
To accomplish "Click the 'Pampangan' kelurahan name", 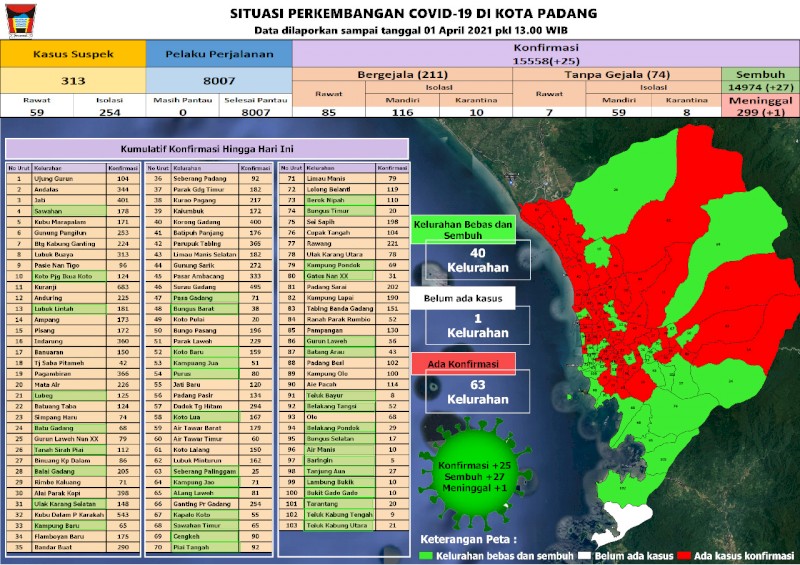I will [324, 330].
